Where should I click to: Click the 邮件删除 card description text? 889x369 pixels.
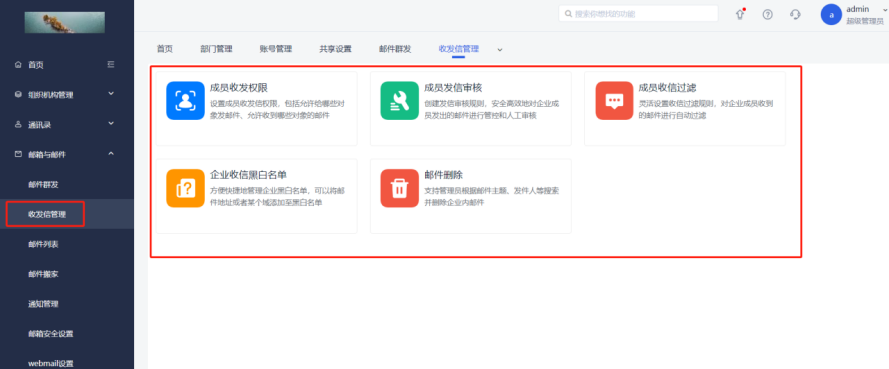pyautogui.click(x=492, y=196)
